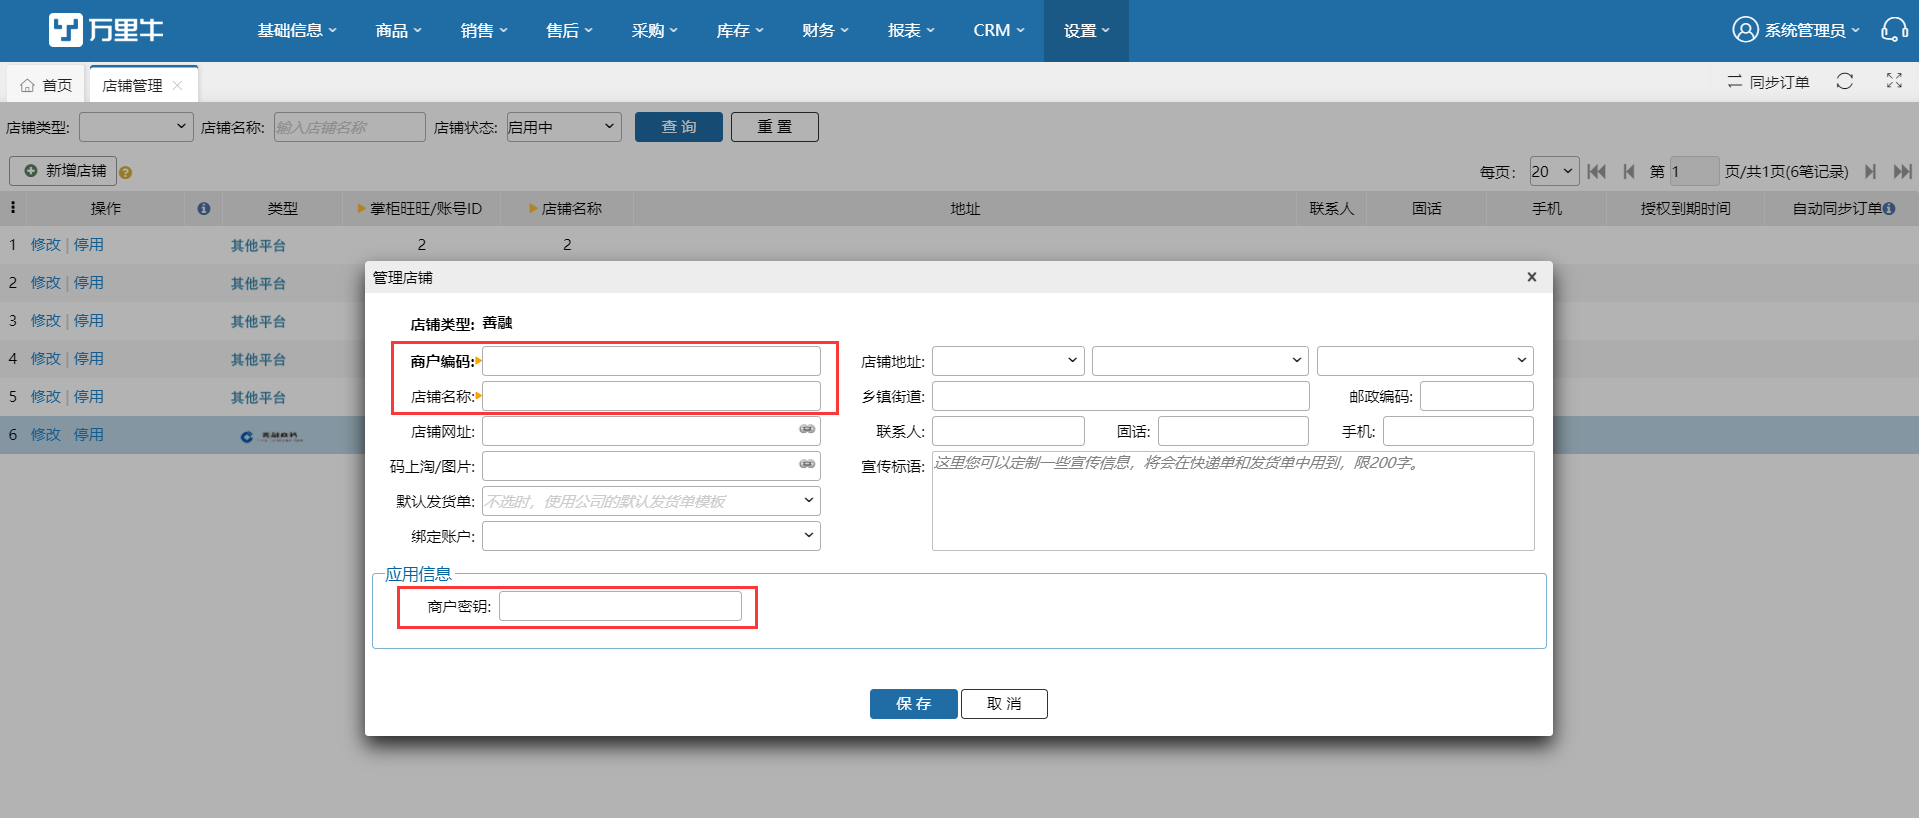Focus the 店铺名称 filter search box
This screenshot has height=818, width=1919.
[x=350, y=127]
